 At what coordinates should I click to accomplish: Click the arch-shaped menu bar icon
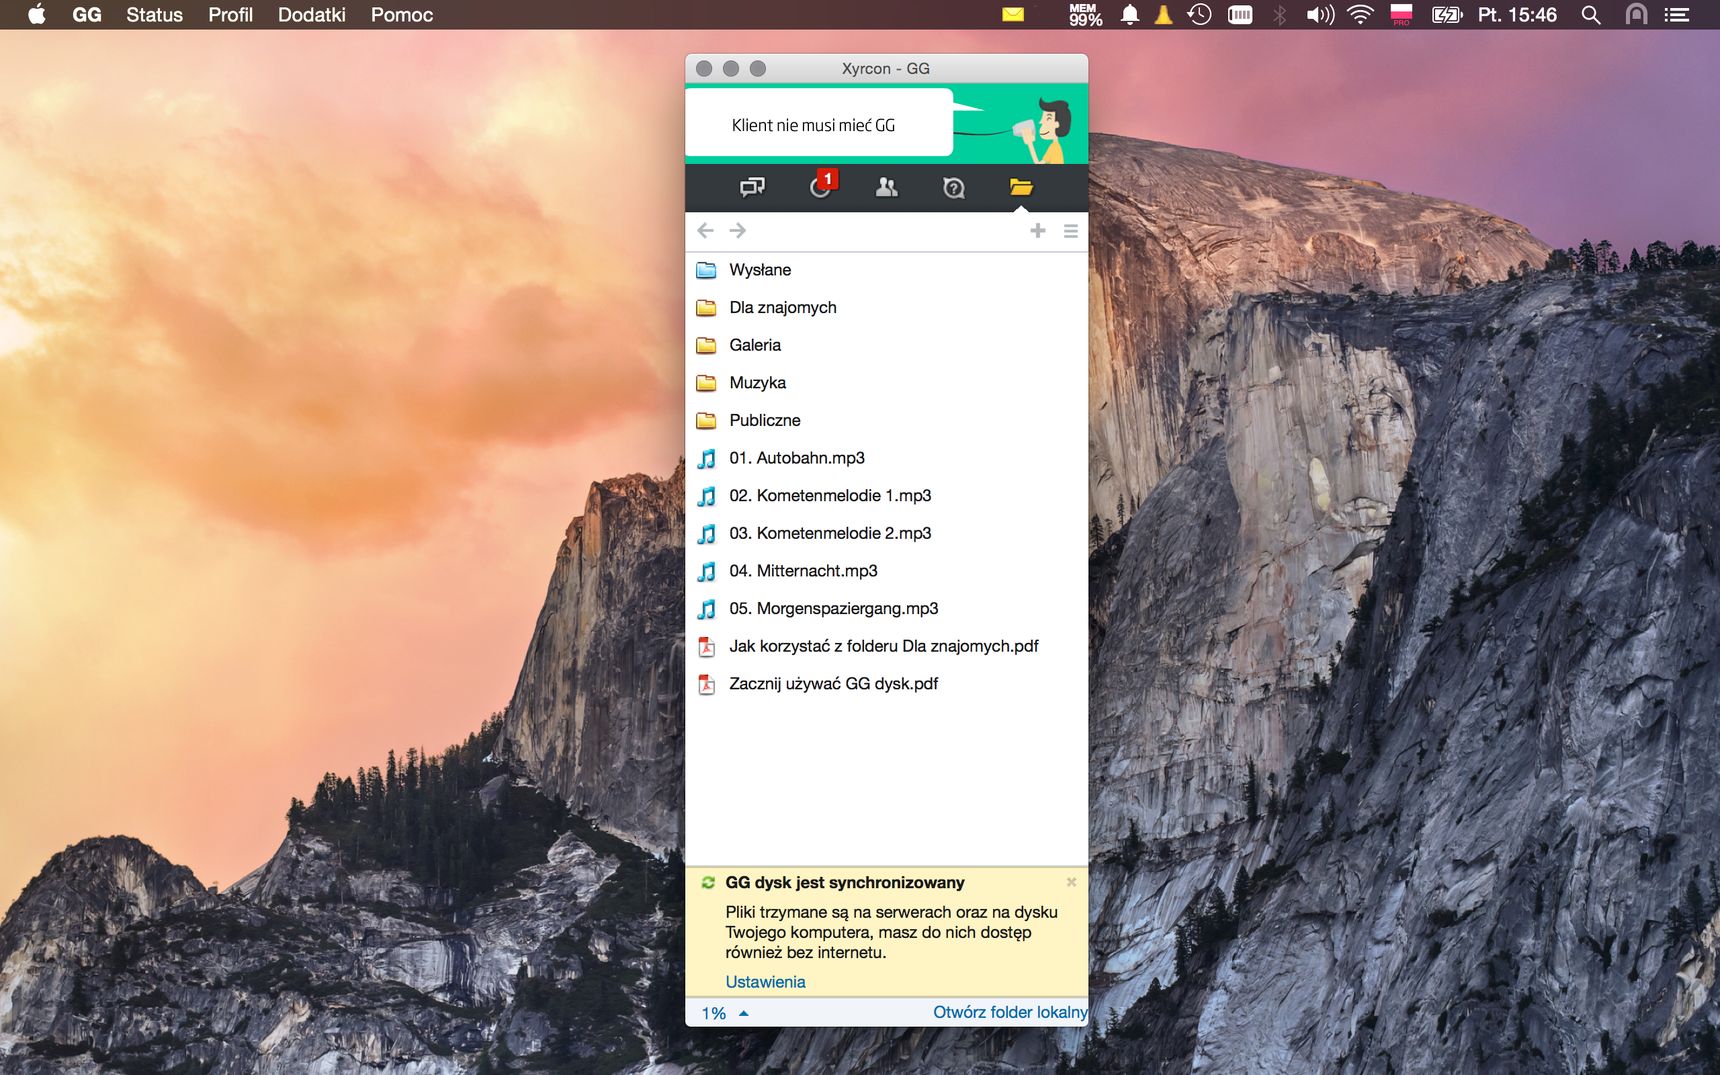tap(1636, 14)
